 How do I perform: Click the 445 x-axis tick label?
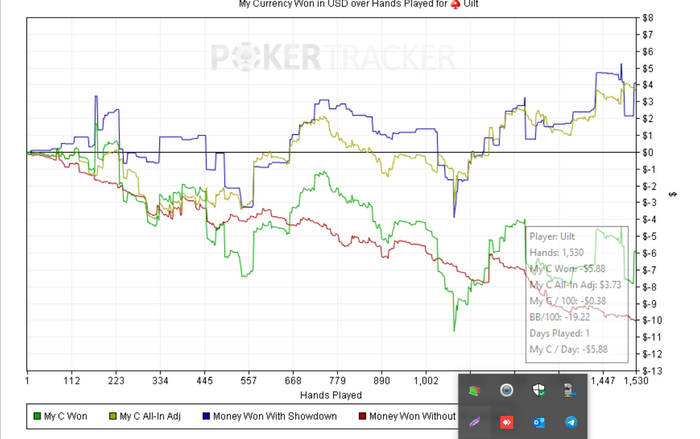click(204, 381)
